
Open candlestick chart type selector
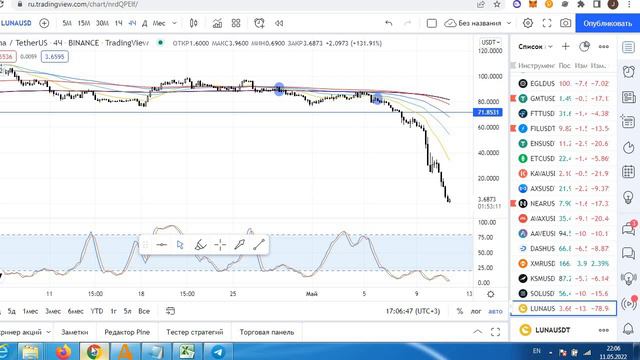(193, 23)
